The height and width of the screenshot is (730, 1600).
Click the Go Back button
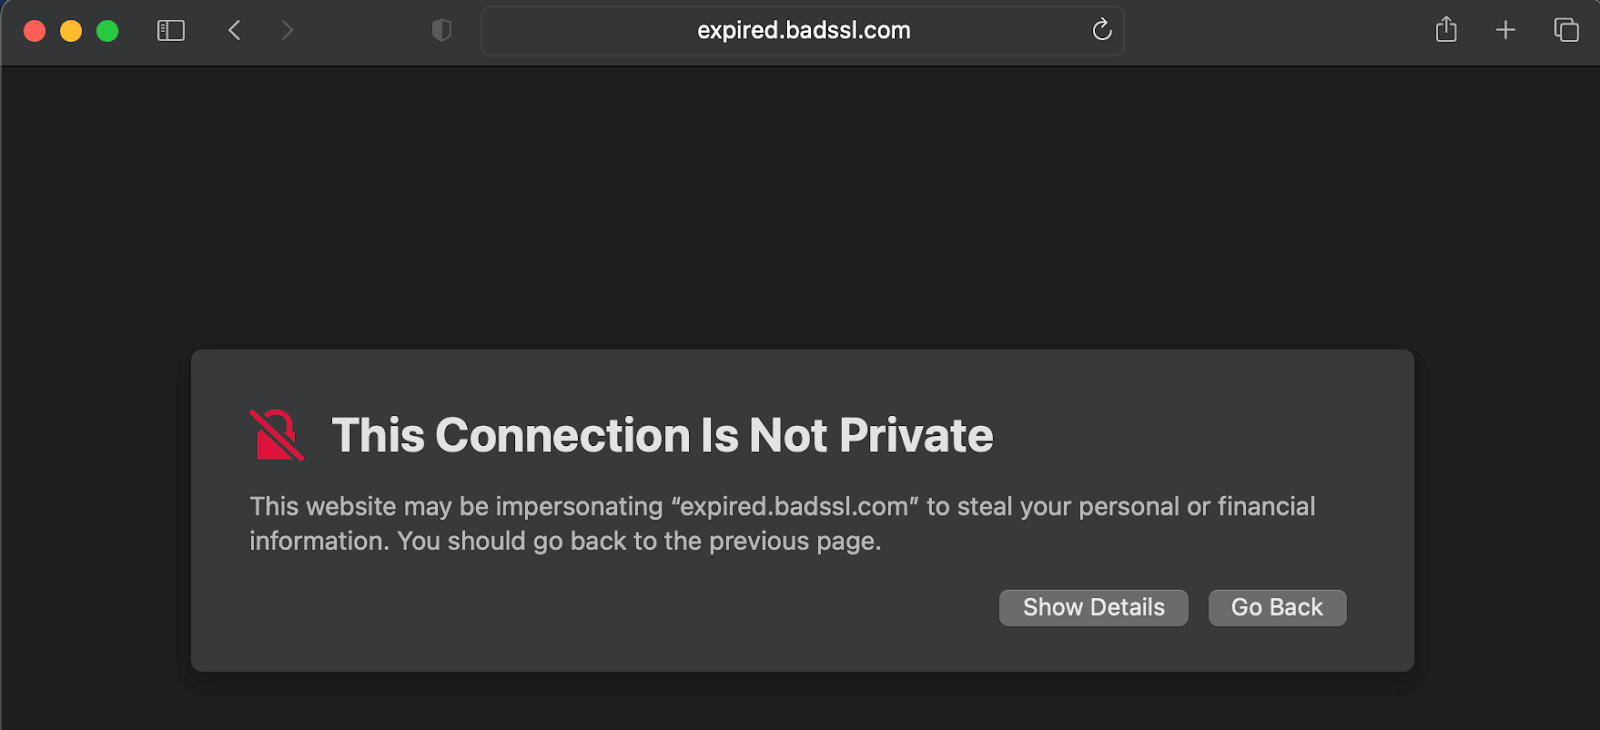click(x=1277, y=607)
